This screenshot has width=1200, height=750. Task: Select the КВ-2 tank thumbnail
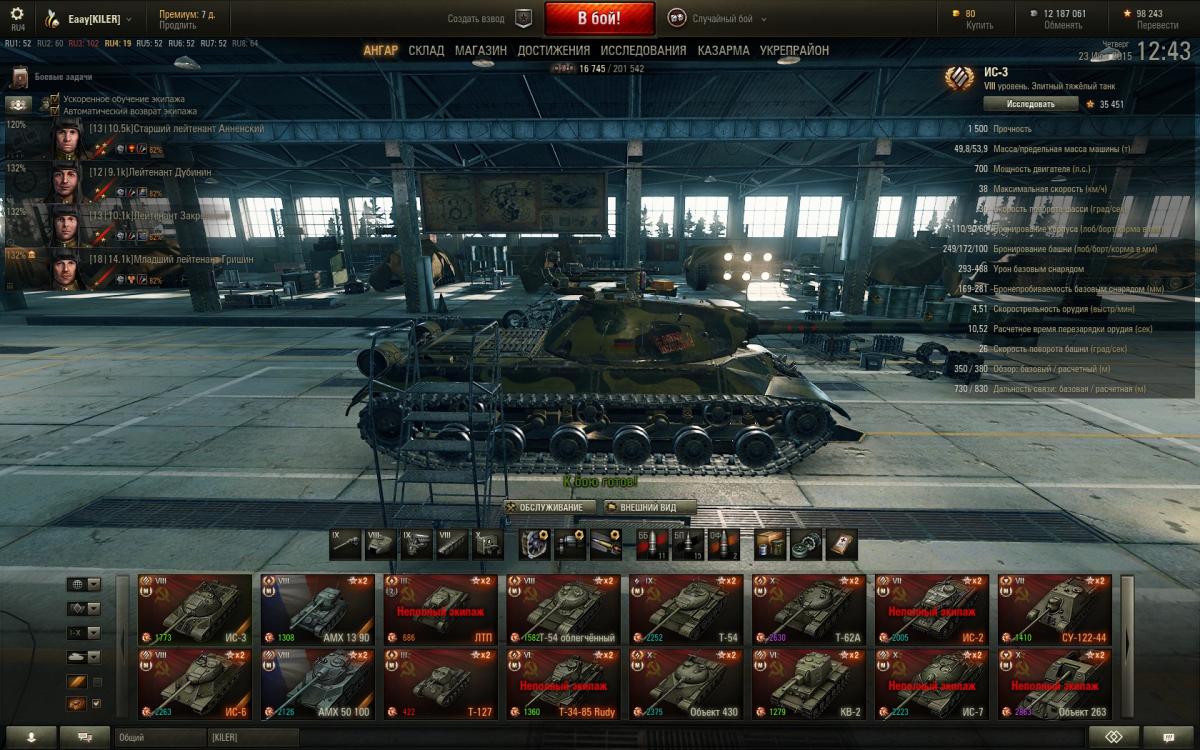tap(809, 684)
